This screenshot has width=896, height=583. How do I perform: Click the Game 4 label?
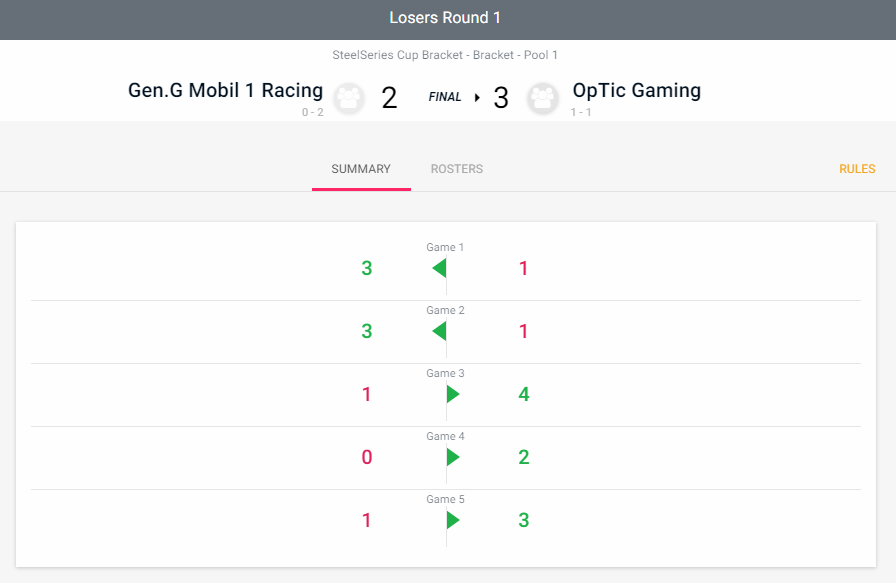click(x=445, y=436)
